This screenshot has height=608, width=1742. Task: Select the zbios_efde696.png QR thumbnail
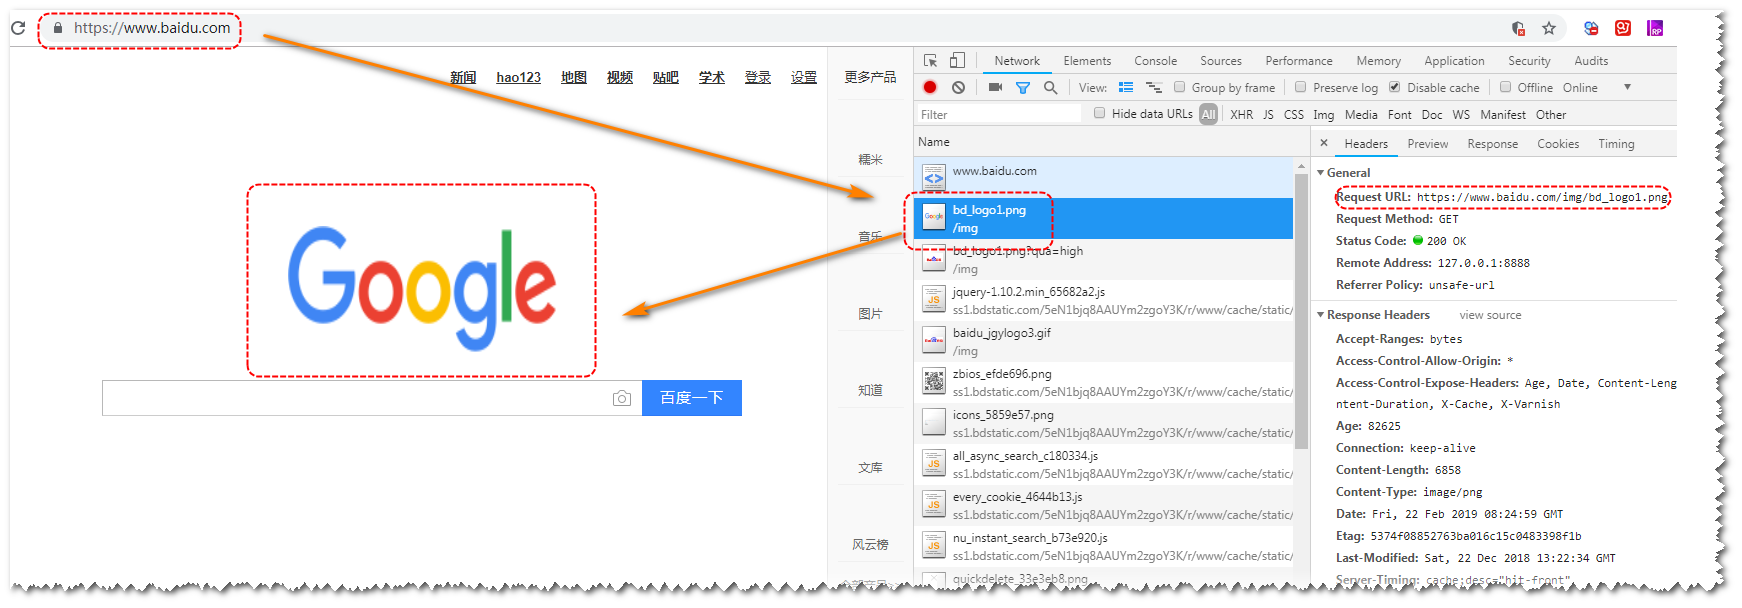[x=934, y=381]
